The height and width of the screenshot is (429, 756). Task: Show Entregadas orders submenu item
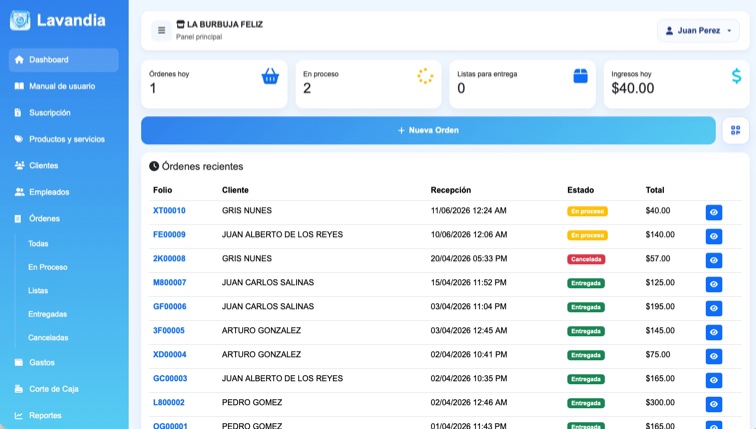(x=47, y=314)
